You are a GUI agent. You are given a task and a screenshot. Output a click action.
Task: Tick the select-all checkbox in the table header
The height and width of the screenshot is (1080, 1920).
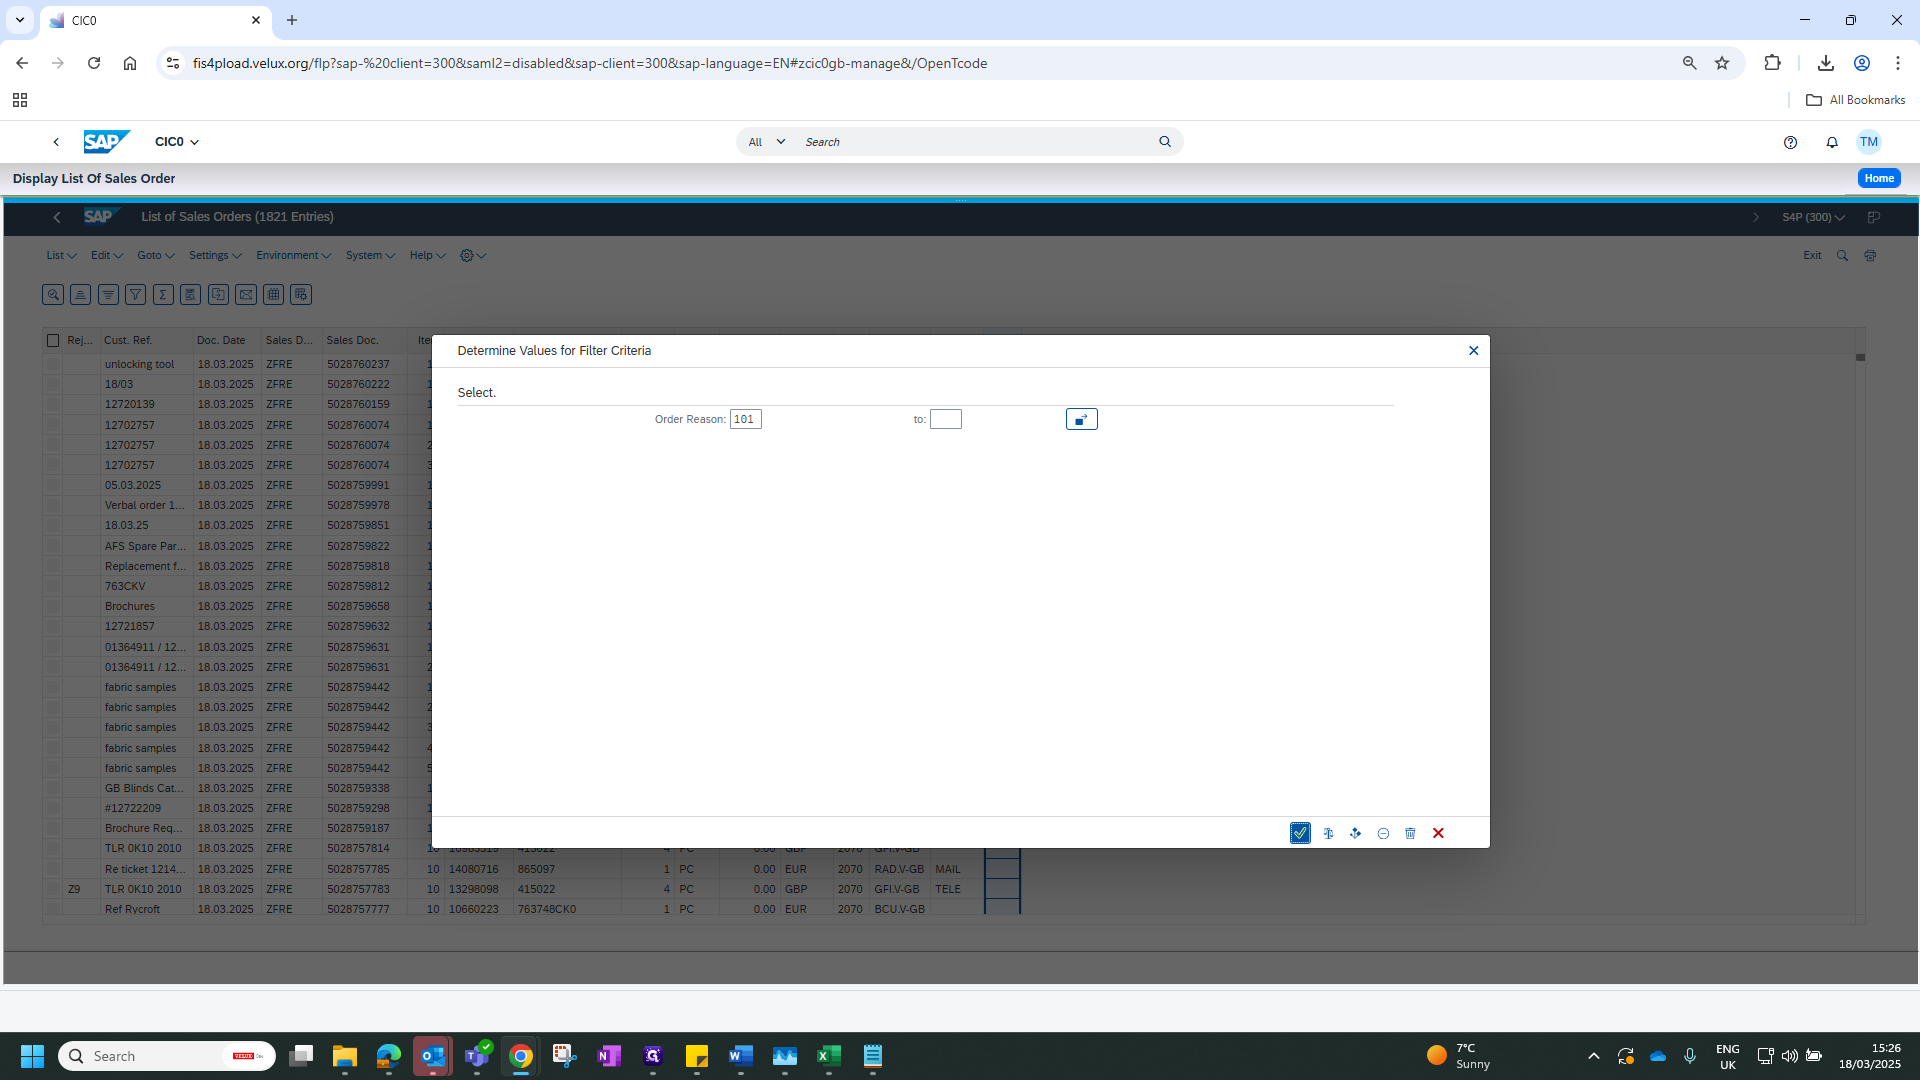coord(53,340)
